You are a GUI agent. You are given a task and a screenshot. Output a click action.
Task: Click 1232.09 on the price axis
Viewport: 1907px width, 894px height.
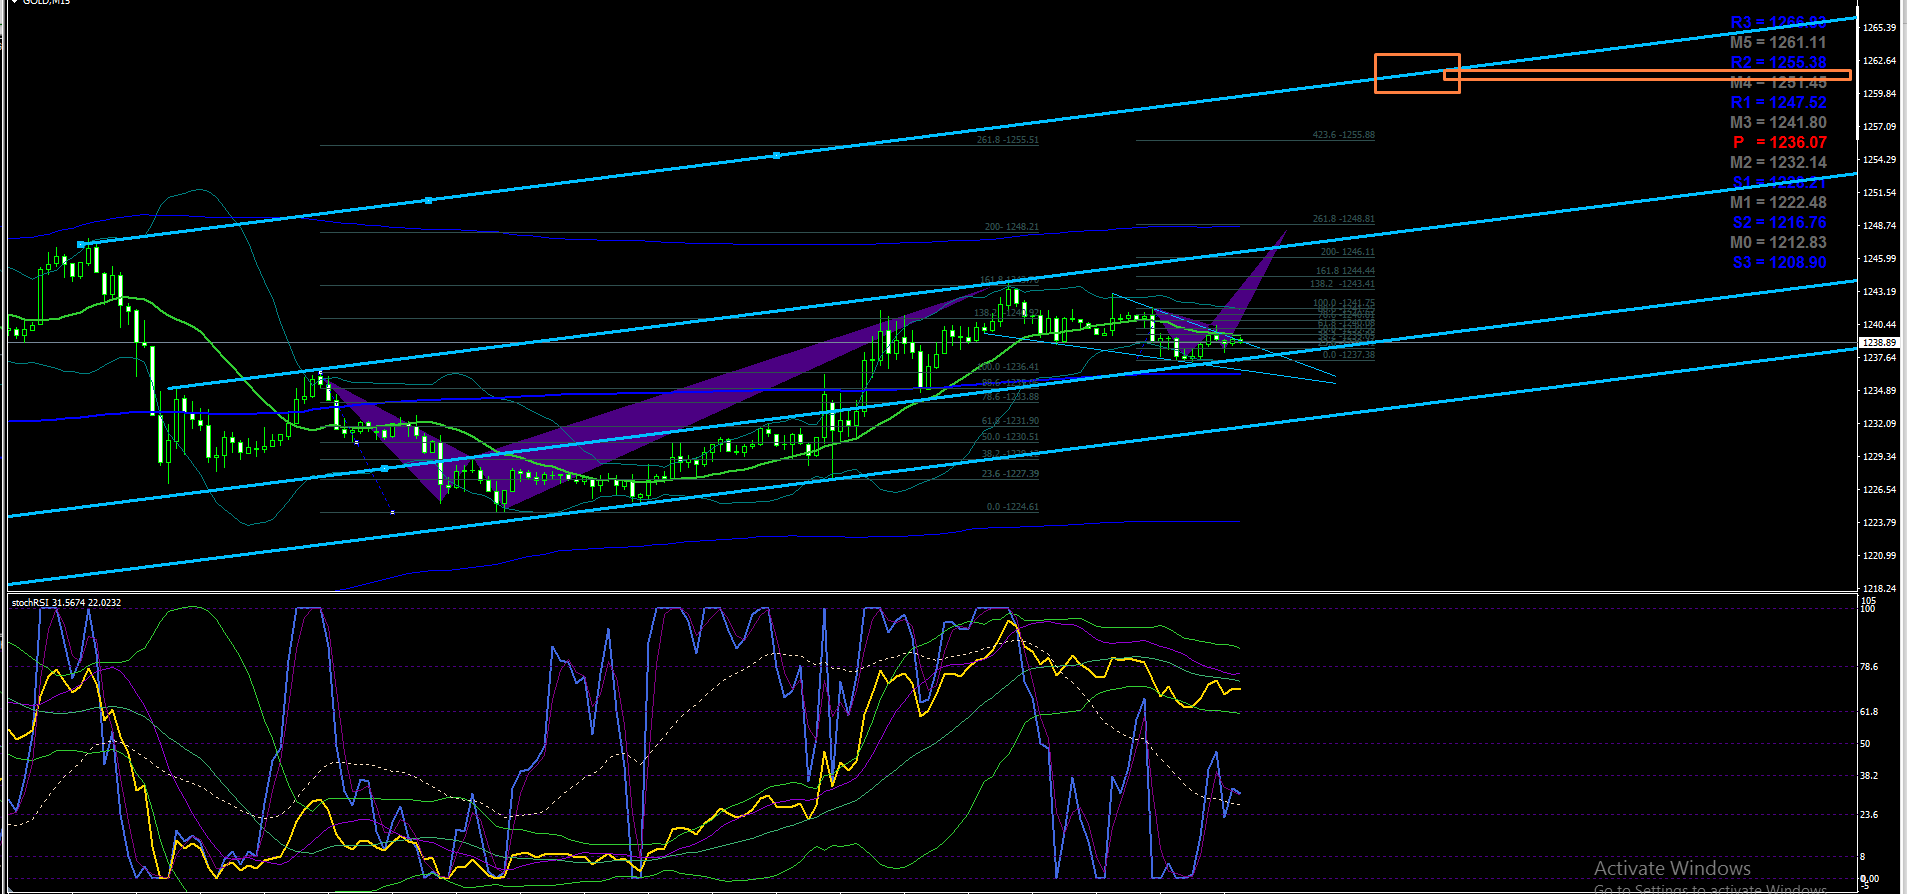pyautogui.click(x=1880, y=424)
